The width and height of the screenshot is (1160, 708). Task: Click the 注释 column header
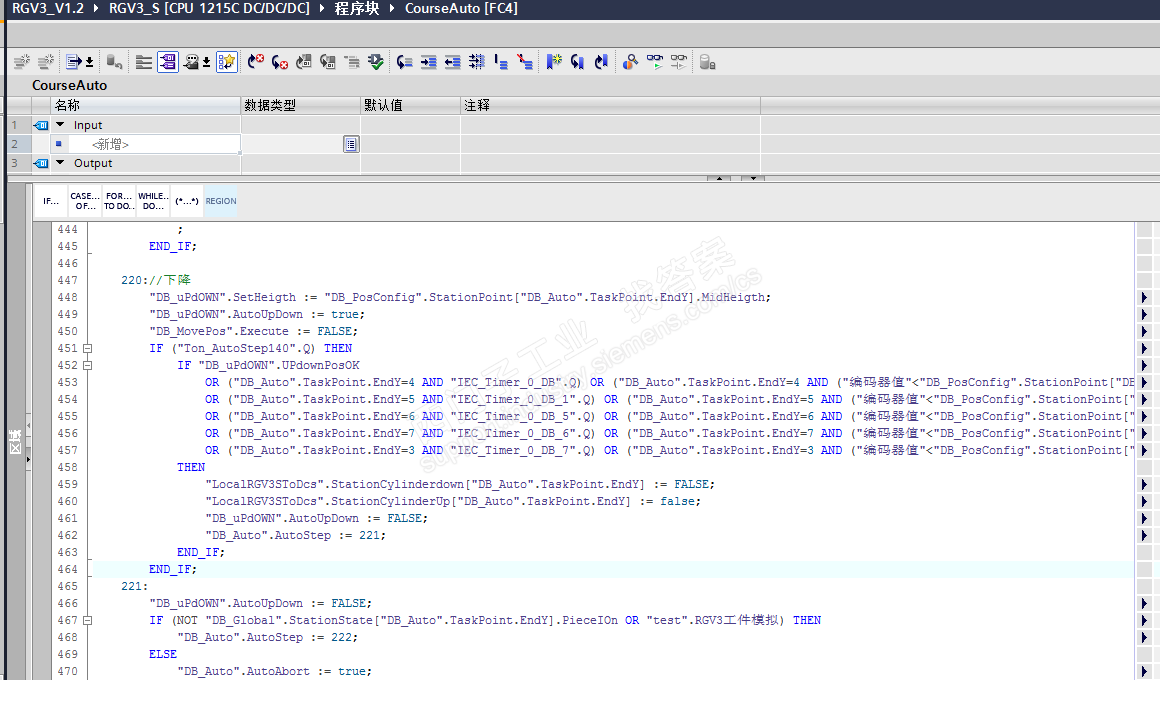610,105
